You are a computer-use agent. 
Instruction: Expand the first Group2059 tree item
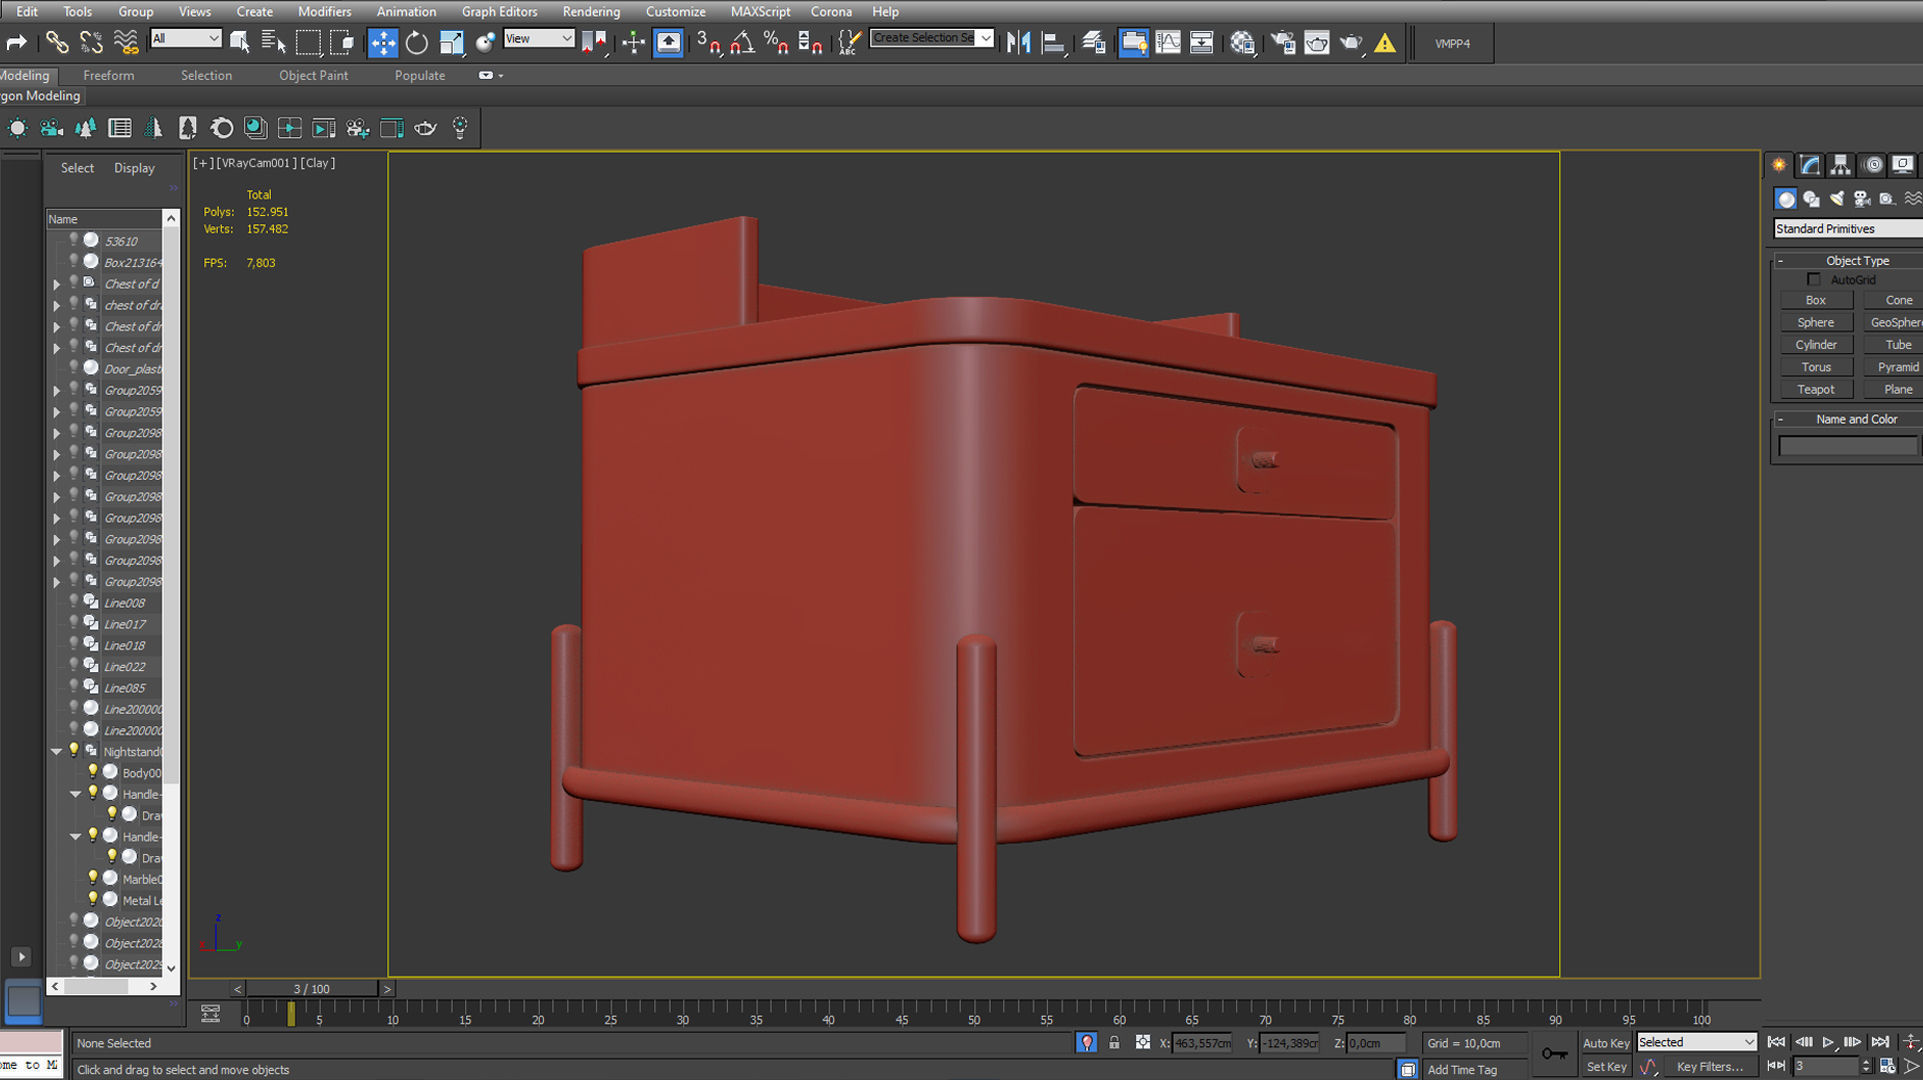pos(57,390)
